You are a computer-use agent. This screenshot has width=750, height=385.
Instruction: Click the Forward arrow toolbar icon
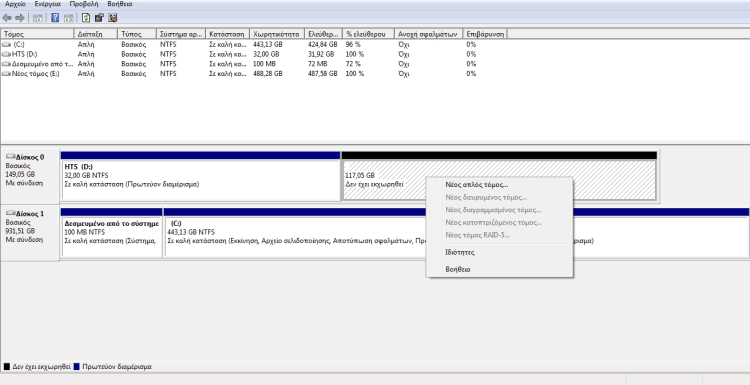click(x=20, y=18)
